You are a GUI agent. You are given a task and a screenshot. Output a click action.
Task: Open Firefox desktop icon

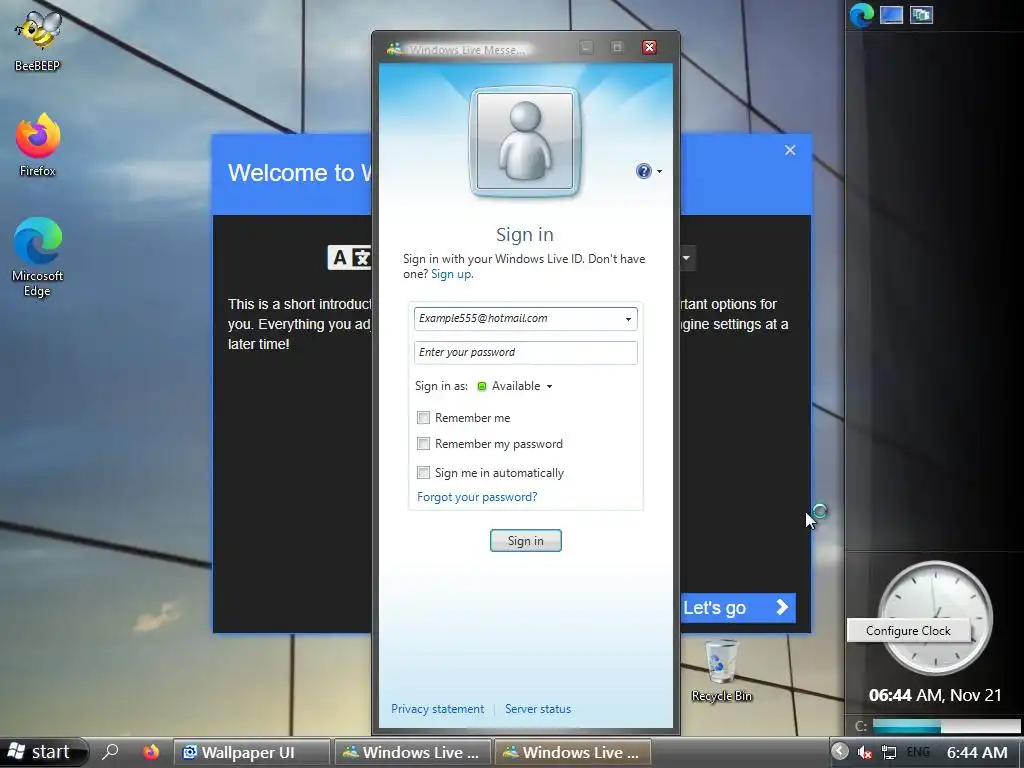click(x=37, y=145)
